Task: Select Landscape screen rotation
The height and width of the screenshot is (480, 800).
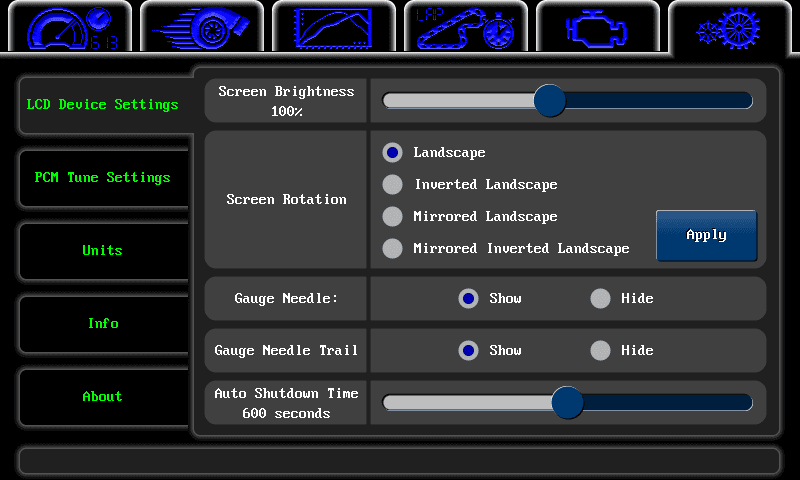Action: point(393,153)
